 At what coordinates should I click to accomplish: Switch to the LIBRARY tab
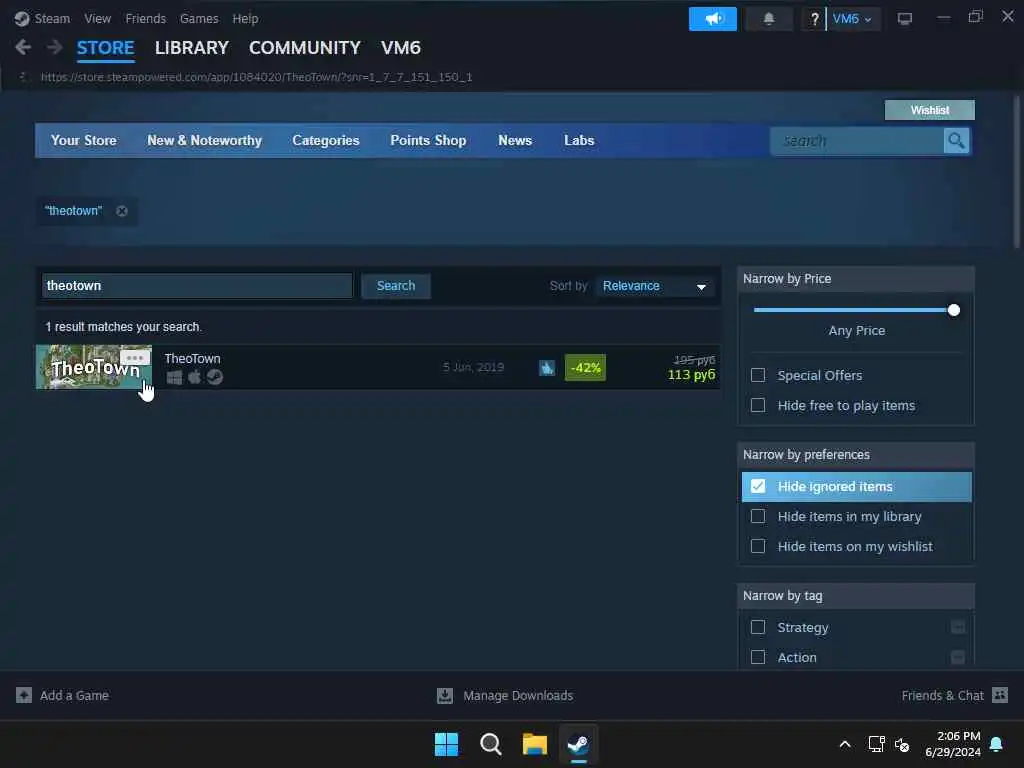[192, 48]
